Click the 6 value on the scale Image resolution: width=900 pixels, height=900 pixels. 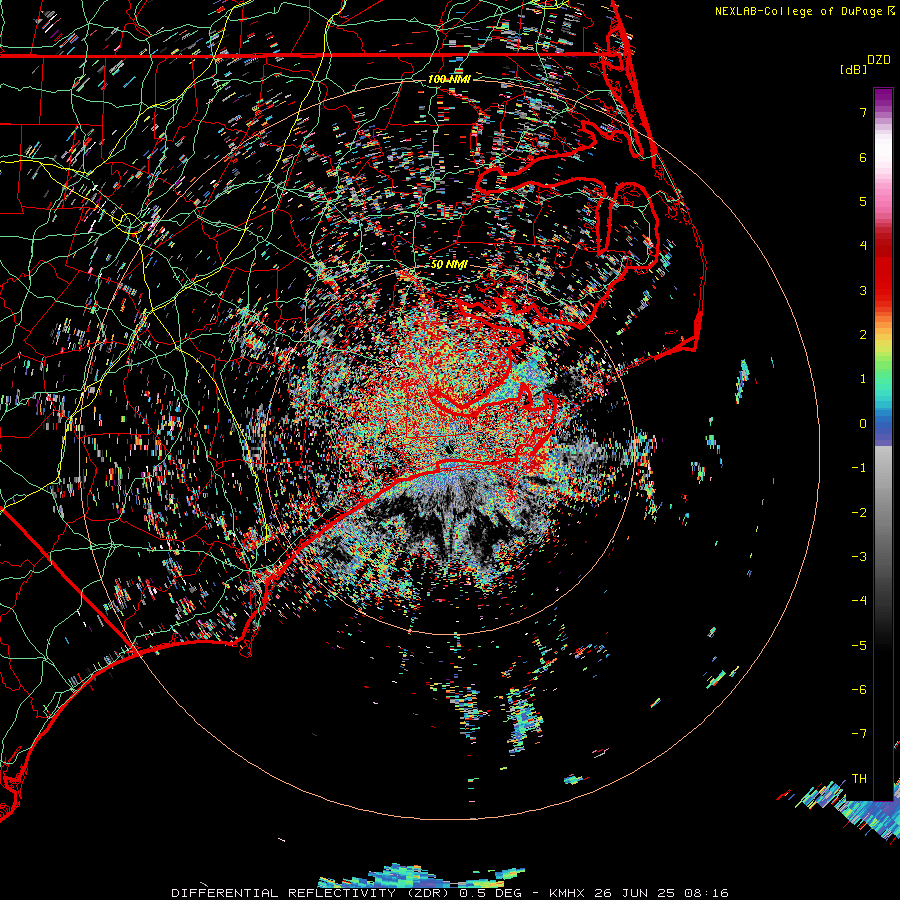[863, 157]
